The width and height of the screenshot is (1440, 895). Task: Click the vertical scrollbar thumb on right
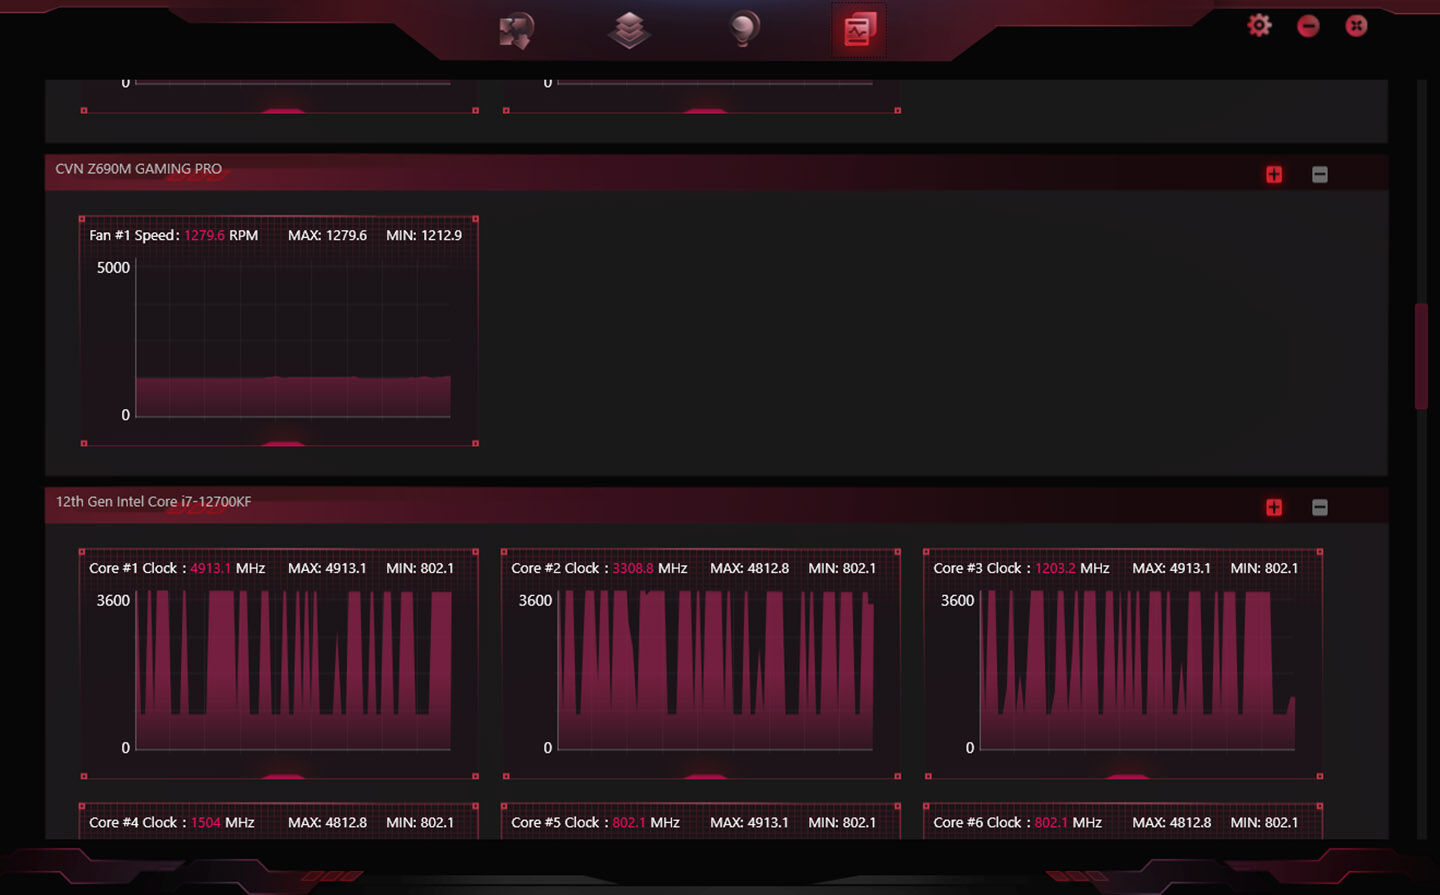click(x=1421, y=356)
